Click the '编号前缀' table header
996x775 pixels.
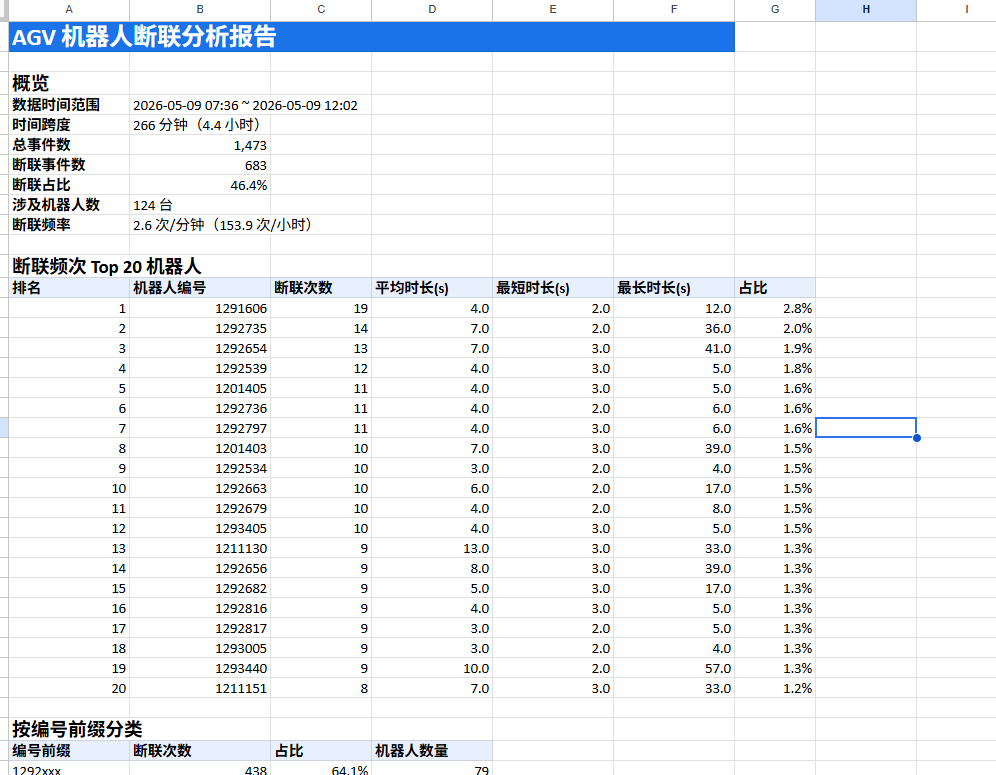pos(69,750)
